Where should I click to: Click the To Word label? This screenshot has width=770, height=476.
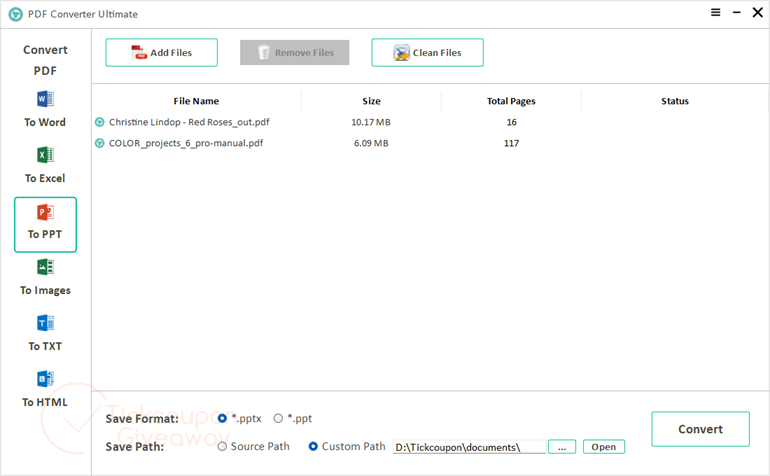click(45, 122)
